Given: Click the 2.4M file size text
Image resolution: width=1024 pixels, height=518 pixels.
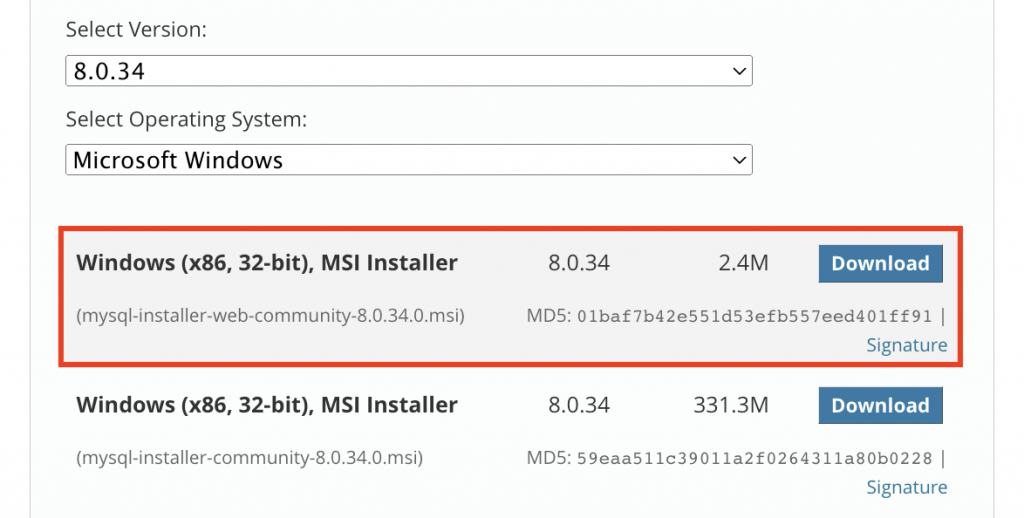Looking at the screenshot, I should (743, 264).
